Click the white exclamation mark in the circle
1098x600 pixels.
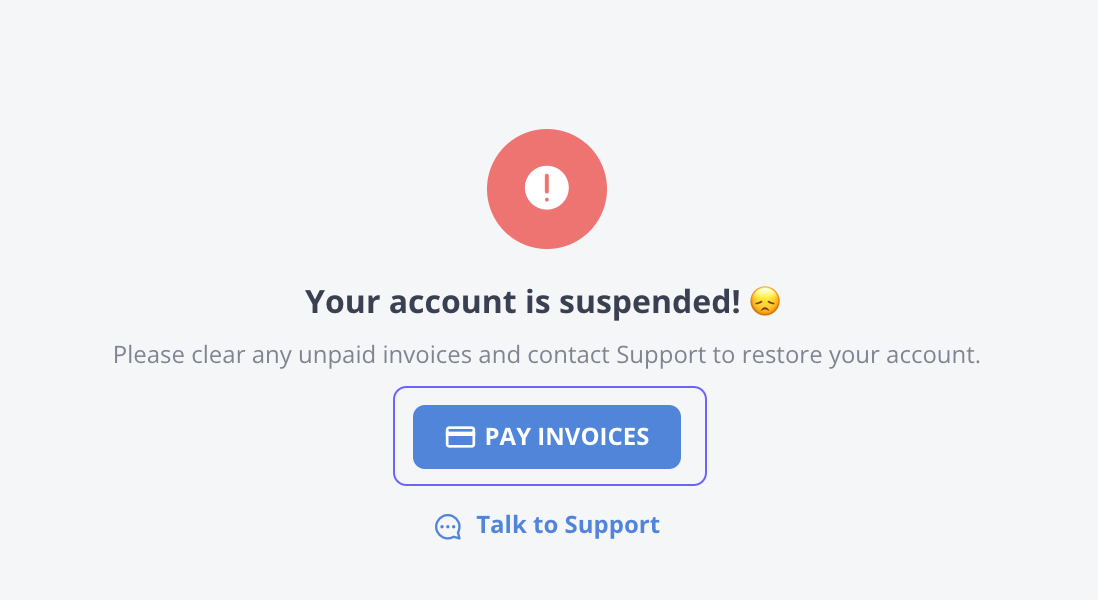pyautogui.click(x=547, y=188)
